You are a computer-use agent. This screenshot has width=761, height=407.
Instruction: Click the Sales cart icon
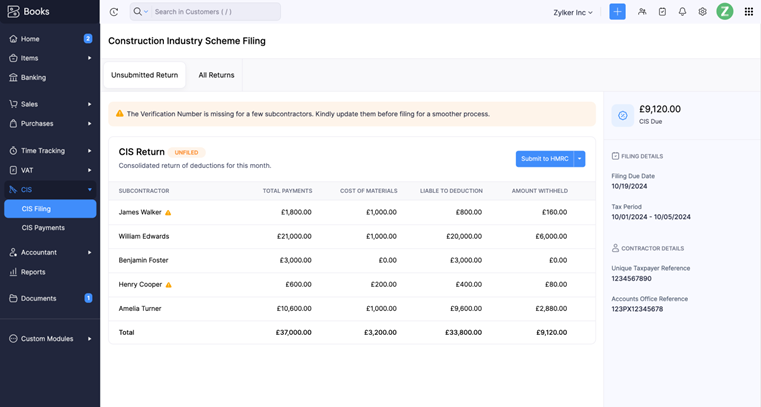coord(13,104)
